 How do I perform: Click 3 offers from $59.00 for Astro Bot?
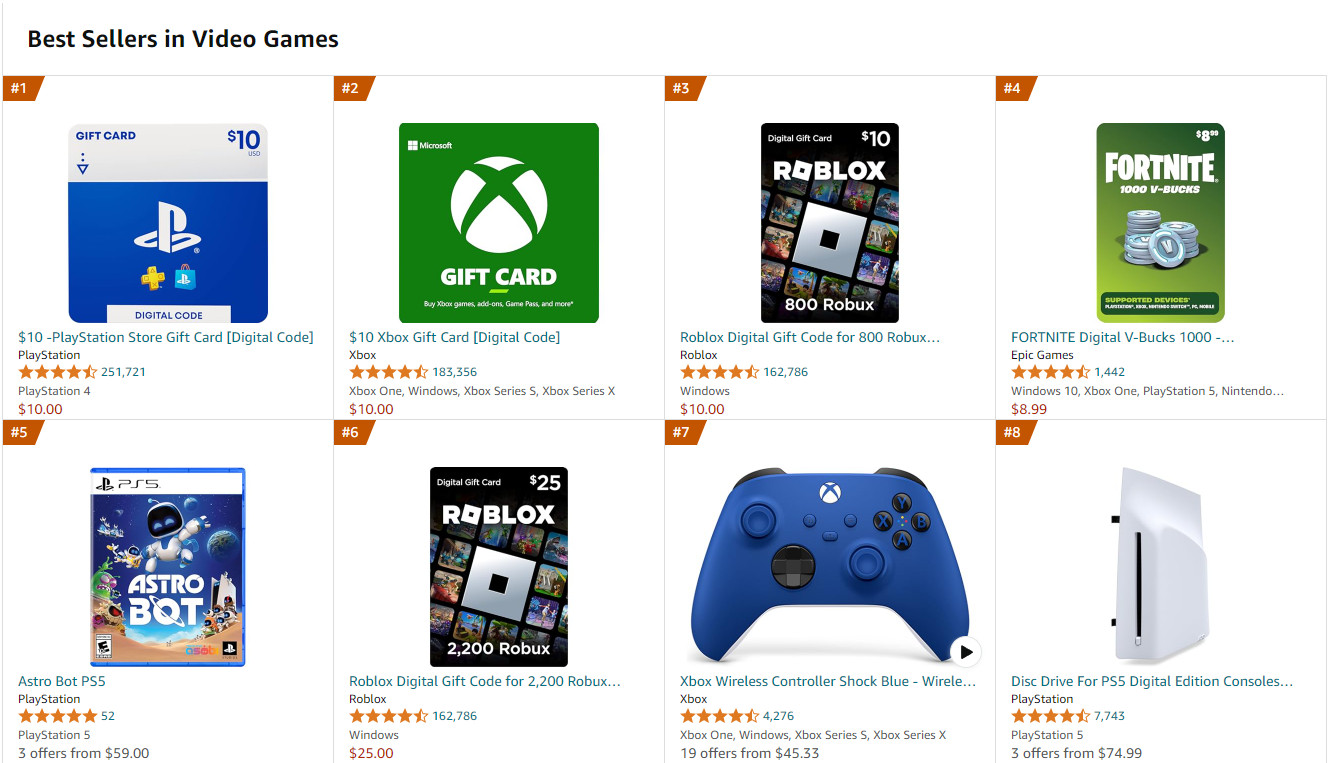click(83, 753)
